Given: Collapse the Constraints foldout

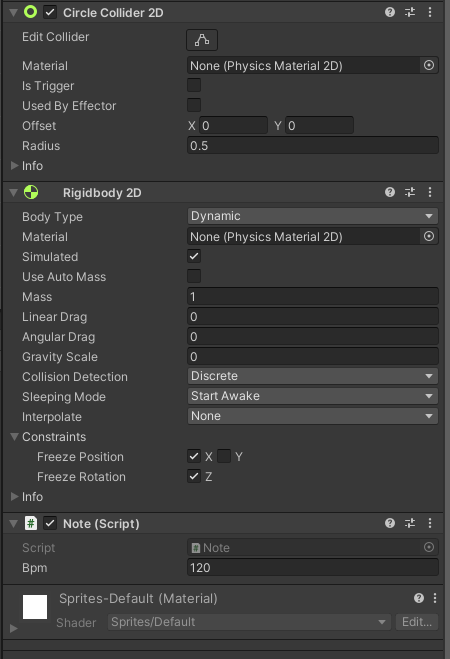Looking at the screenshot, I should click(x=14, y=437).
